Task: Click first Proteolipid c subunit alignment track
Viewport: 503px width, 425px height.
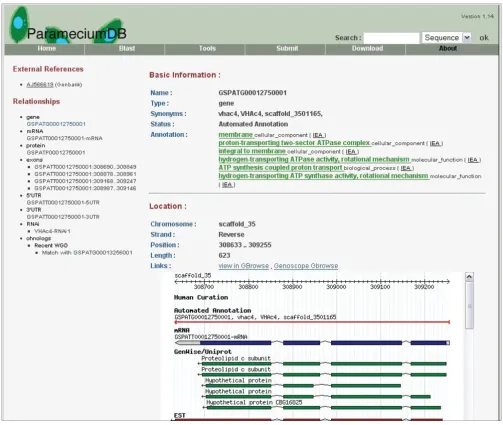Action: coord(322,364)
